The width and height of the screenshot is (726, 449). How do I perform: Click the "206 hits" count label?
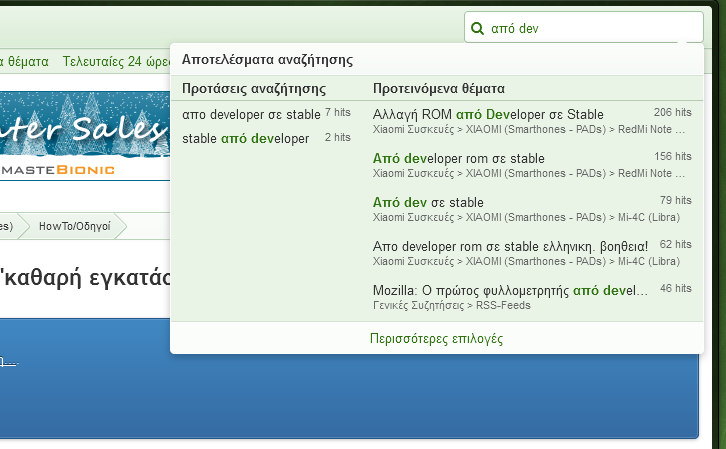pyautogui.click(x=672, y=112)
